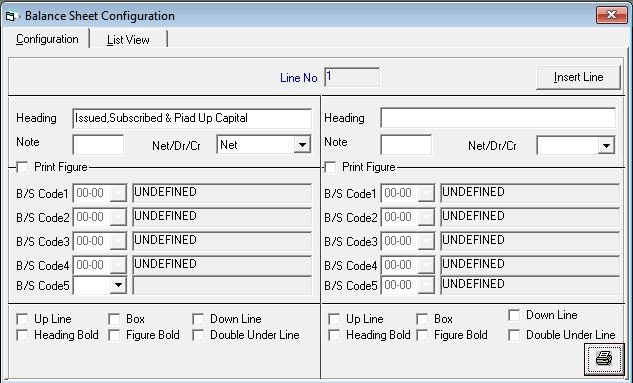Toggle the right Figure Bold checkbox
633x383 pixels.
[x=422, y=335]
